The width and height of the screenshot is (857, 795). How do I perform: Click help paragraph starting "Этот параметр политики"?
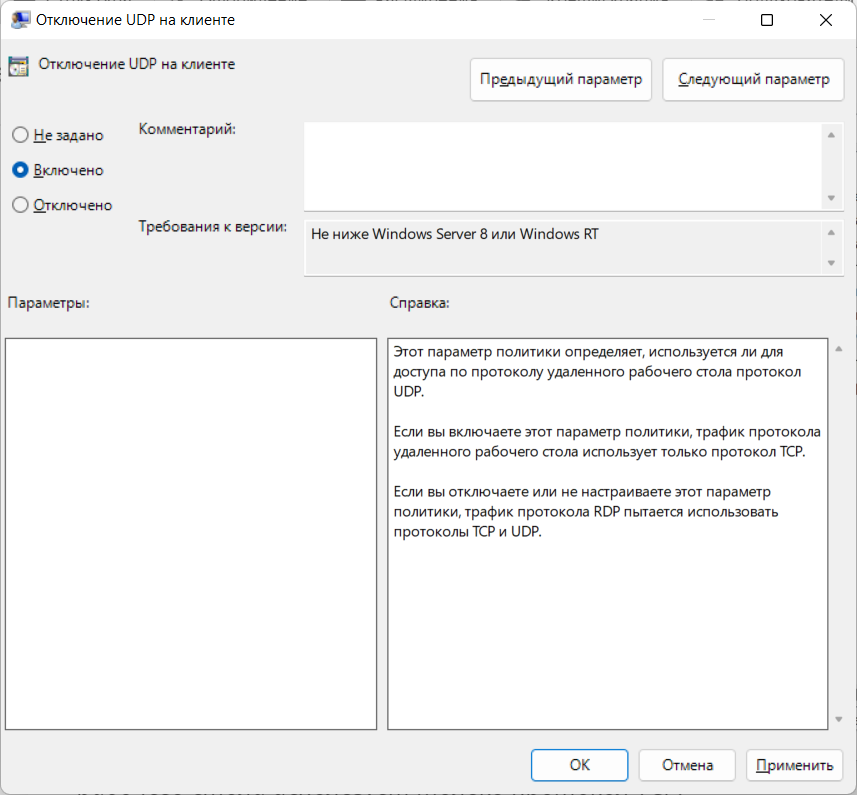tap(597, 372)
